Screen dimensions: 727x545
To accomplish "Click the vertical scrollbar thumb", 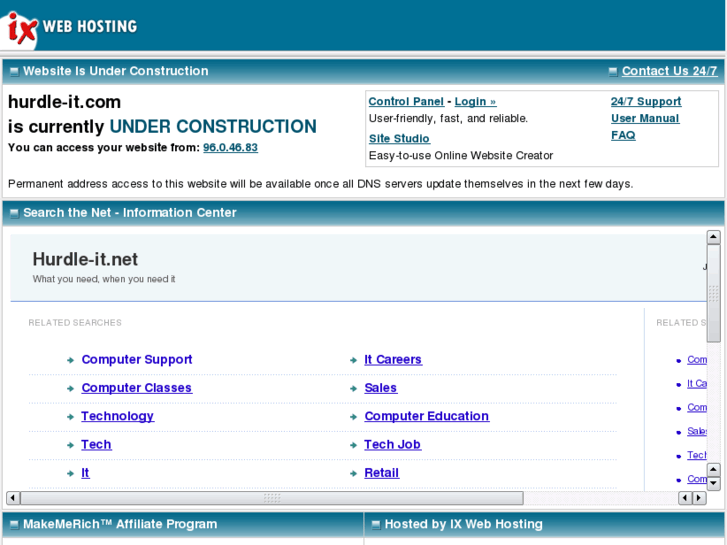I will click(x=713, y=293).
